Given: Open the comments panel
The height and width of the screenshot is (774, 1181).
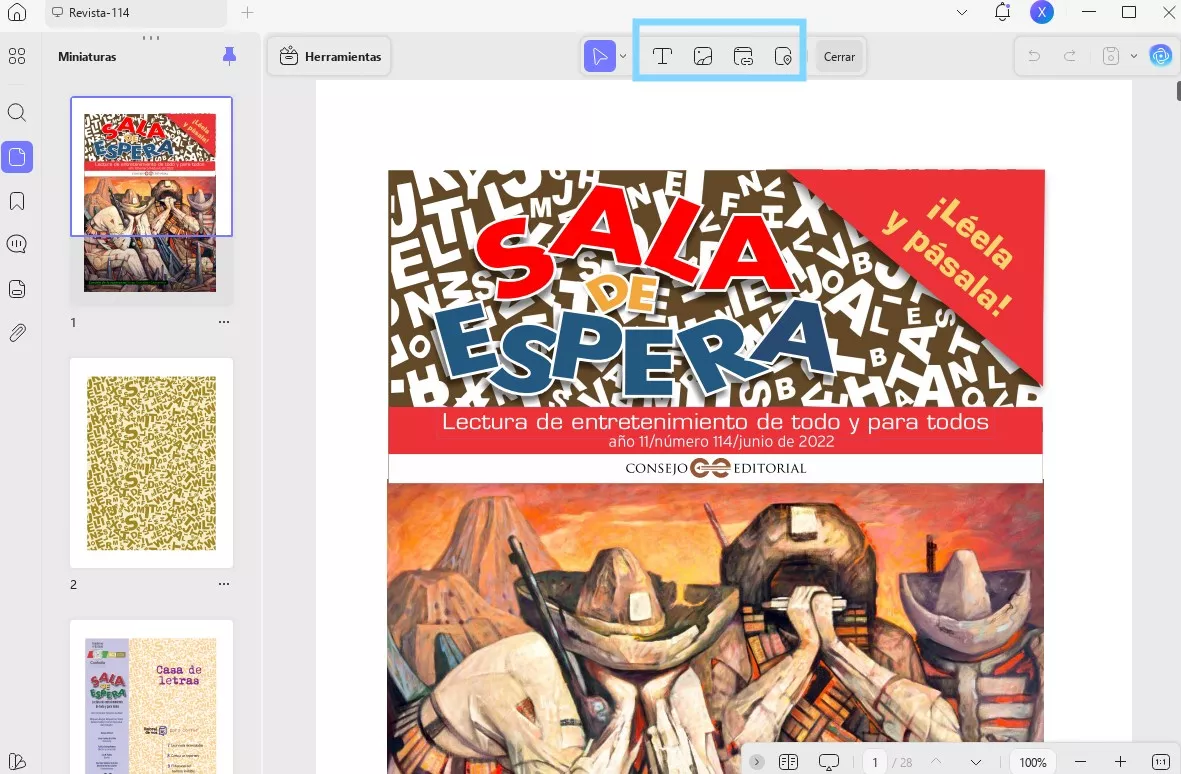Looking at the screenshot, I should coord(17,244).
